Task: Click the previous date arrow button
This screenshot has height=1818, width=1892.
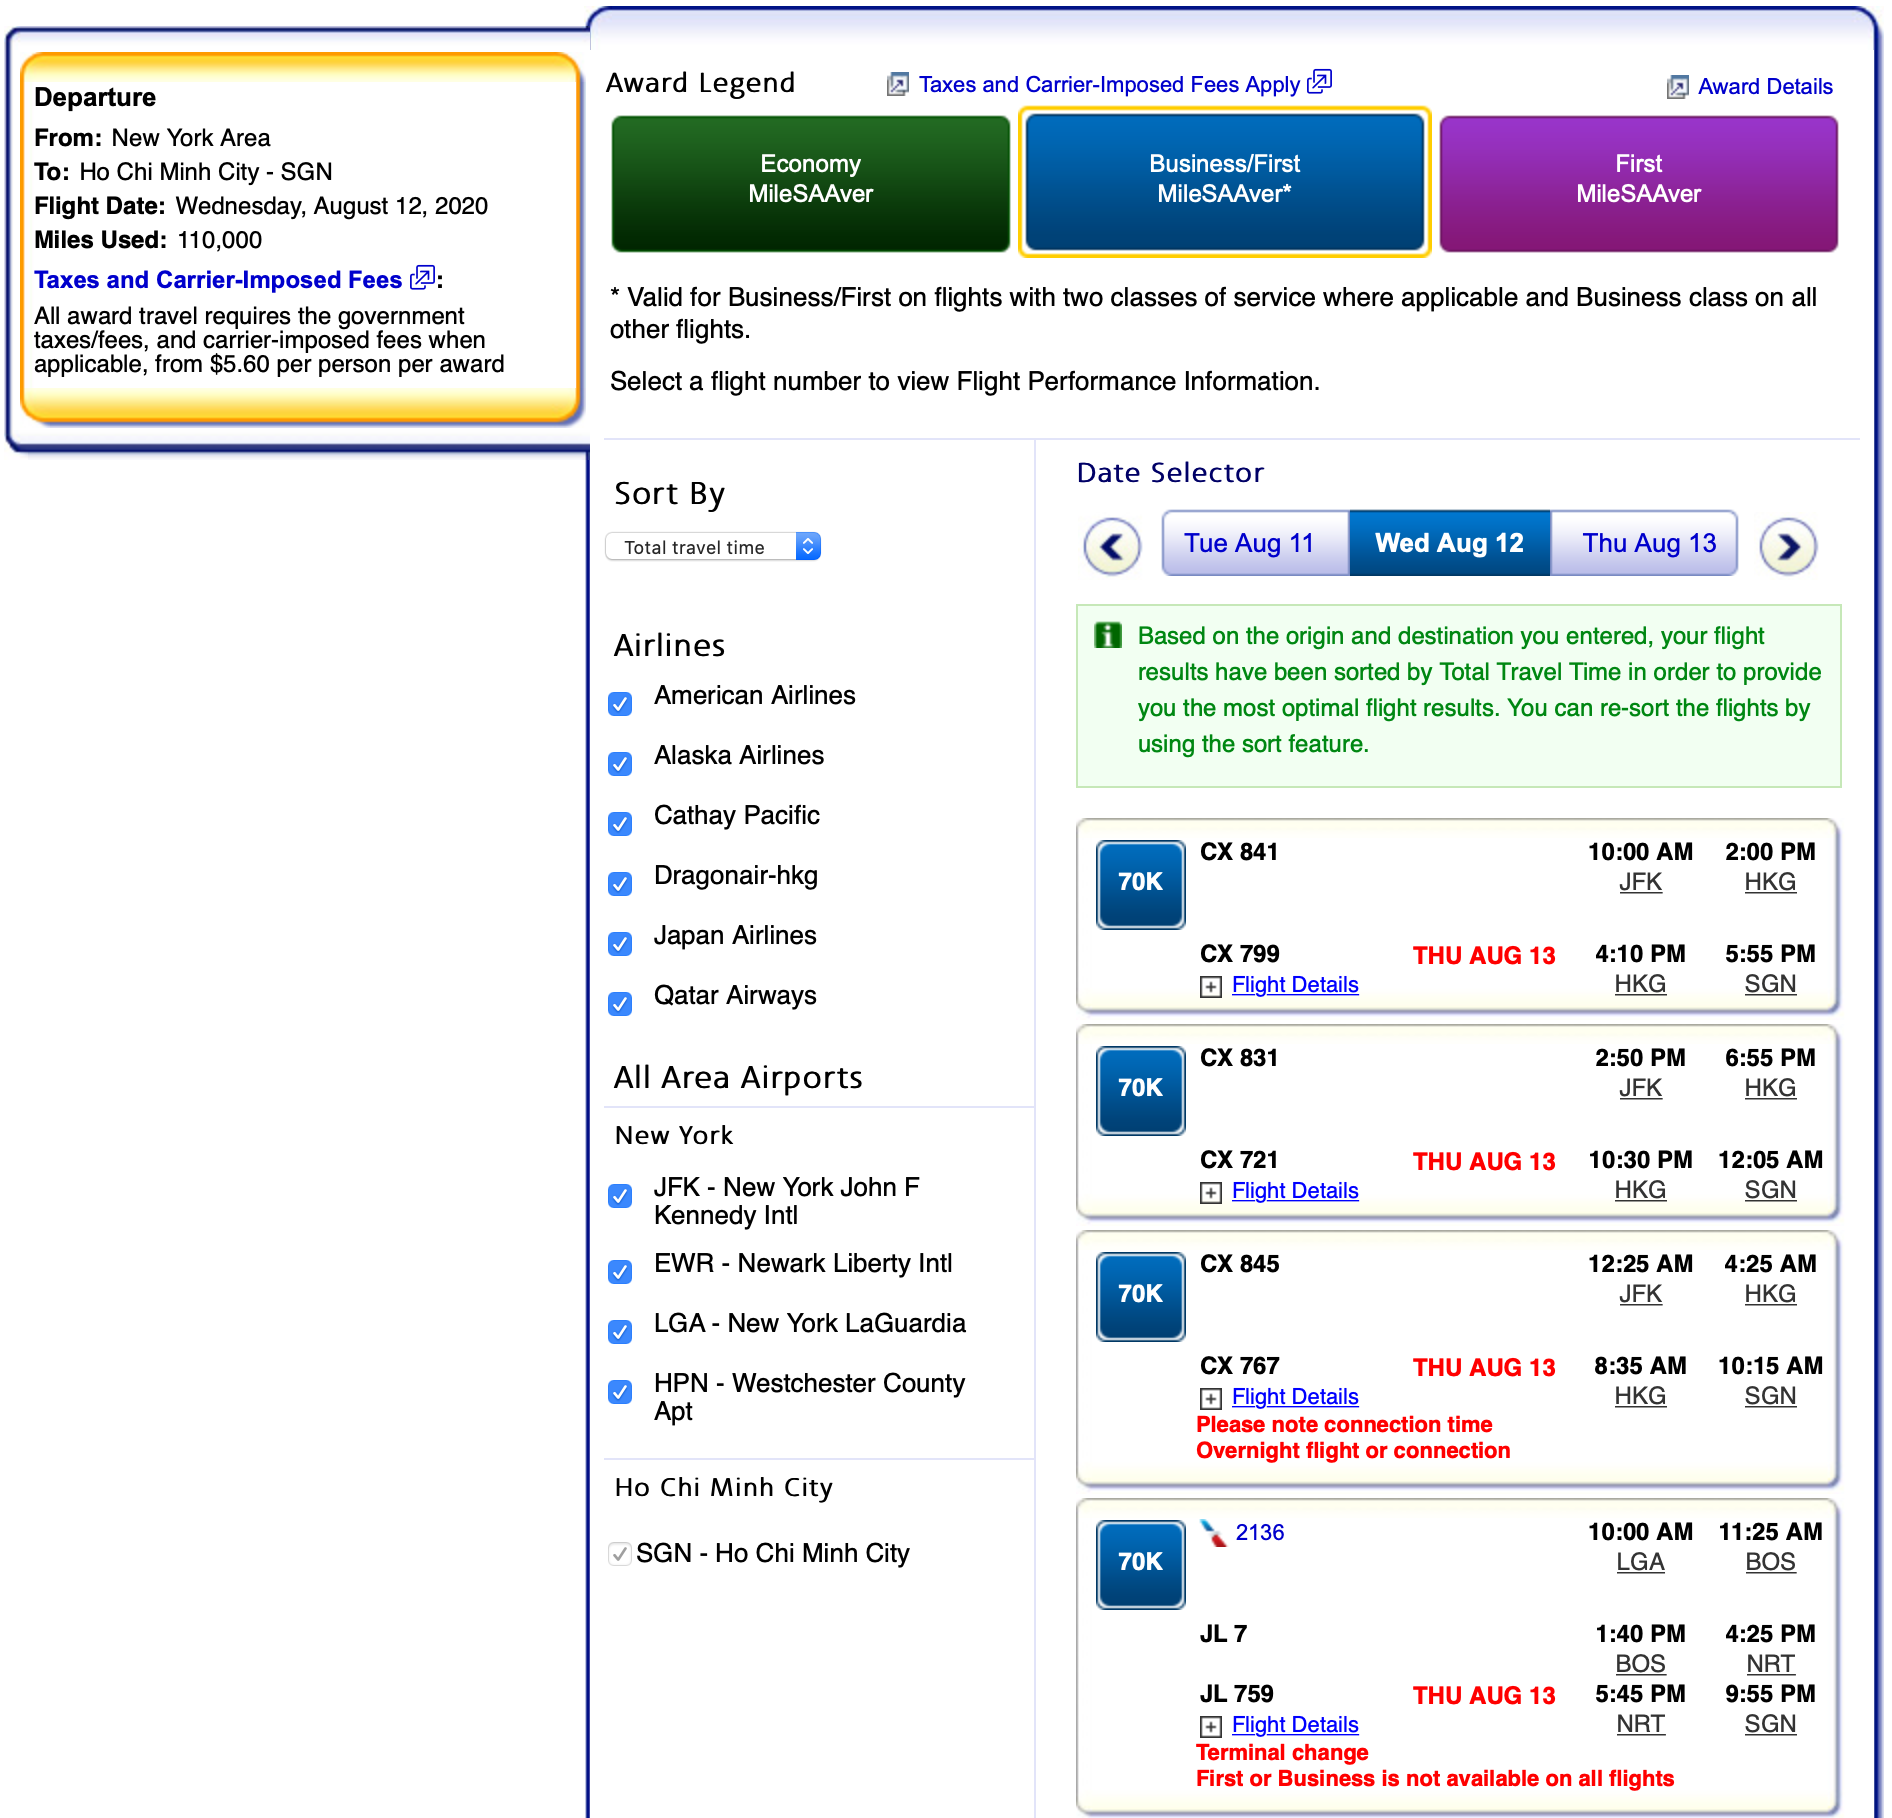Action: 1112,546
